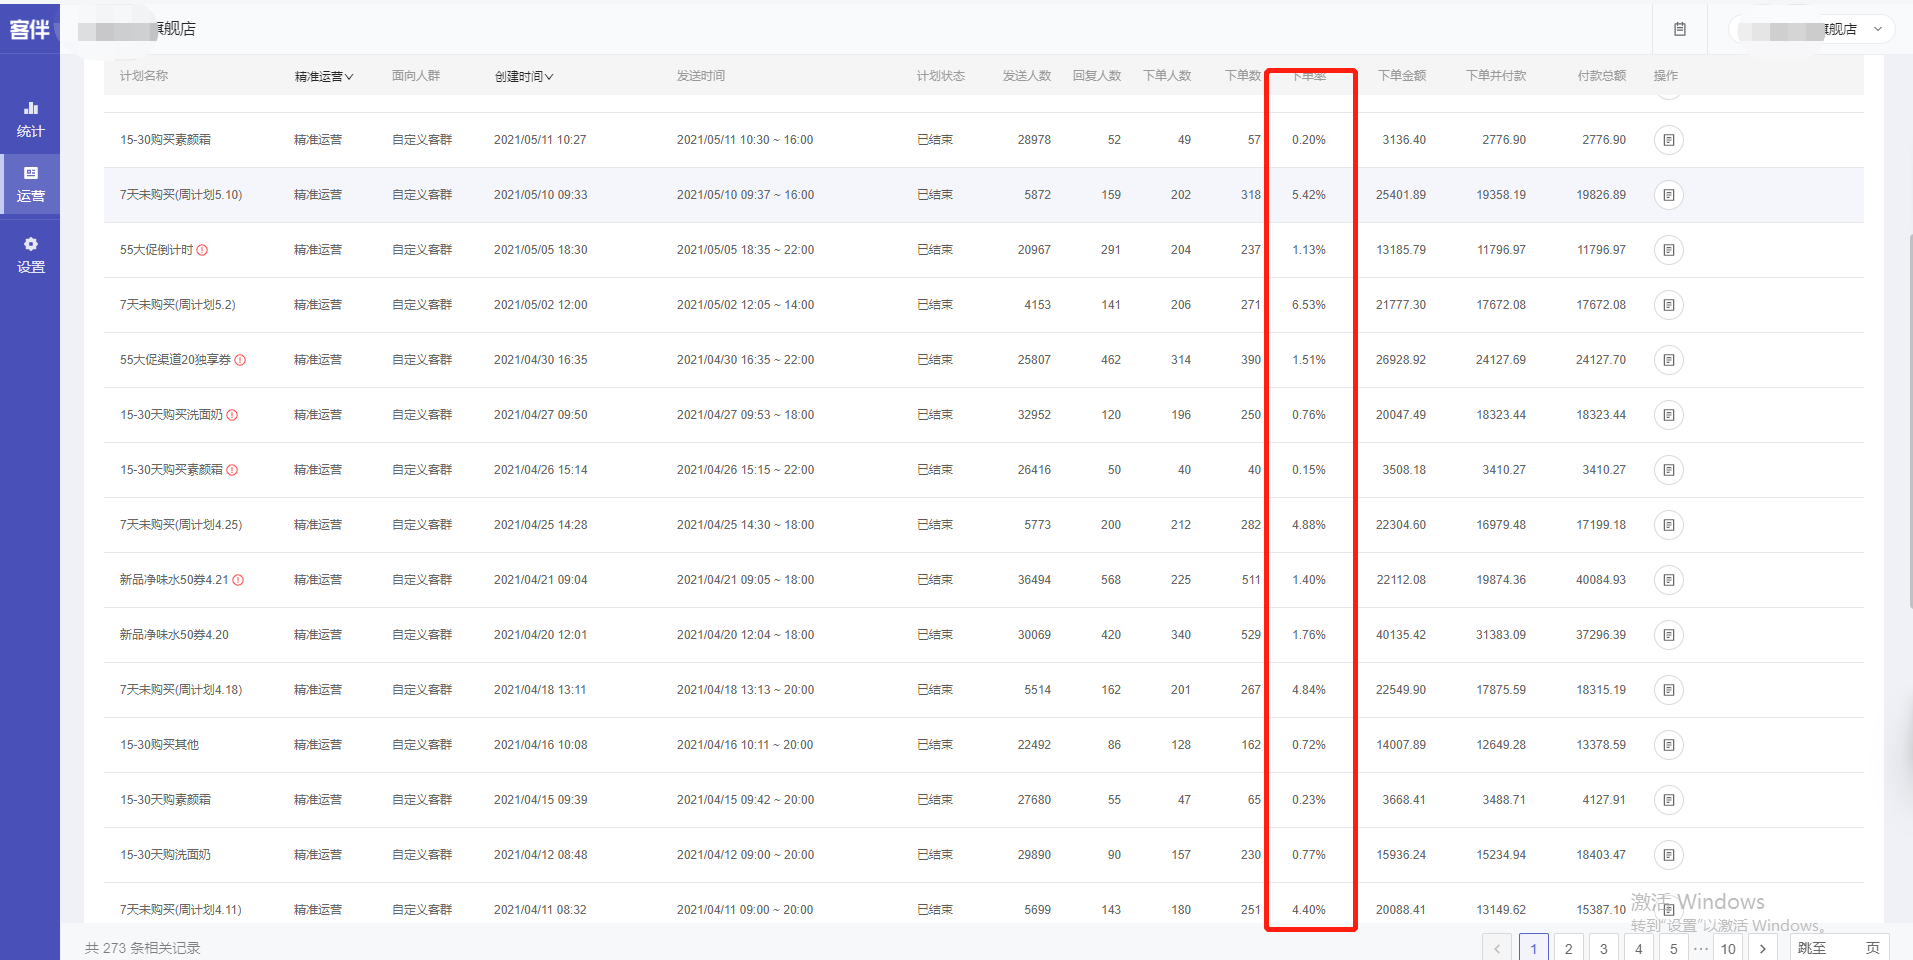This screenshot has width=1913, height=960.
Task: Select plan name 15-30购买其他
Action: point(159,745)
